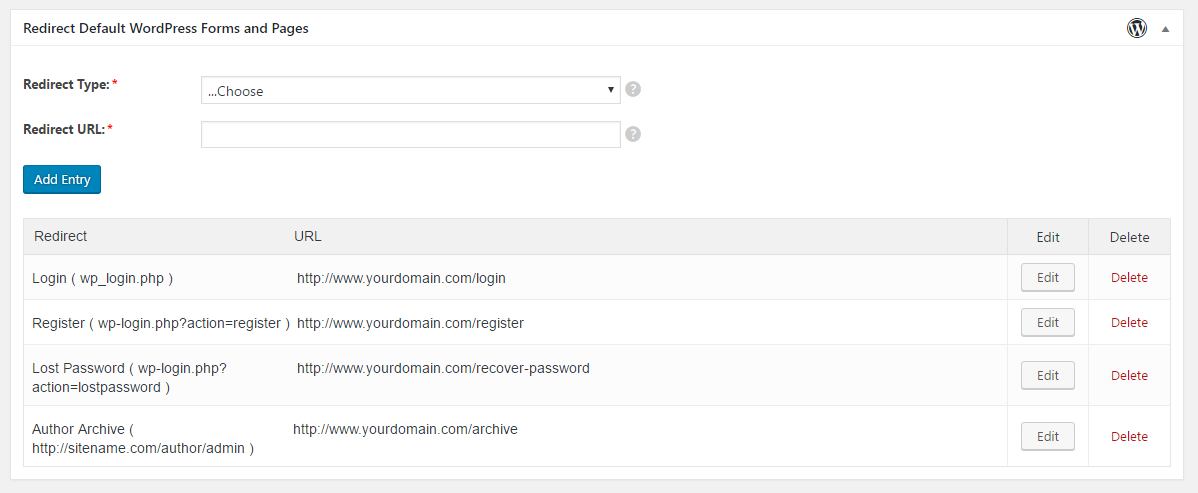Select the yourdomain.com/login URL cell
This screenshot has height=493, width=1198.
[x=401, y=278]
